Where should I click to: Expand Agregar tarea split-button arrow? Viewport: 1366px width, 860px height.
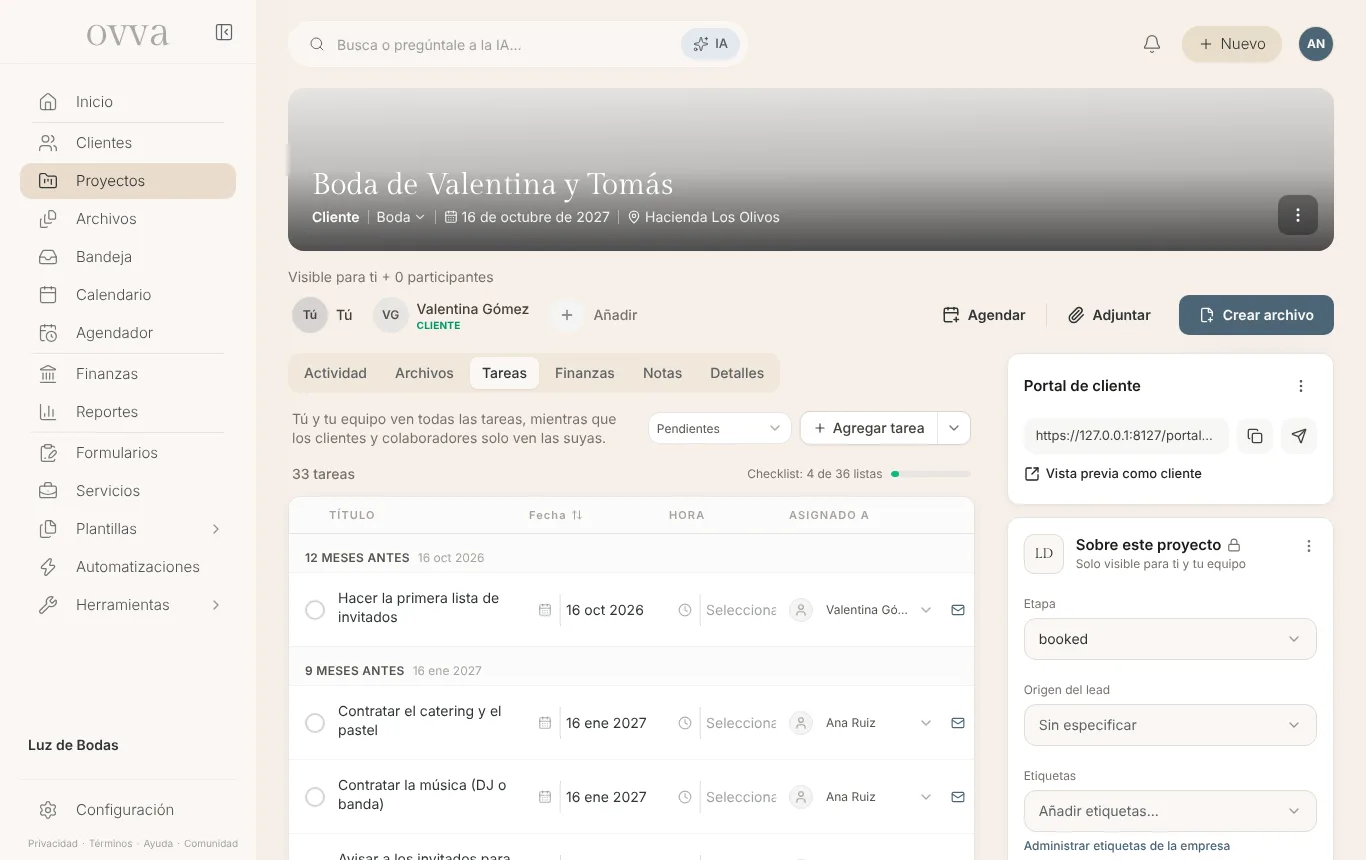[954, 428]
